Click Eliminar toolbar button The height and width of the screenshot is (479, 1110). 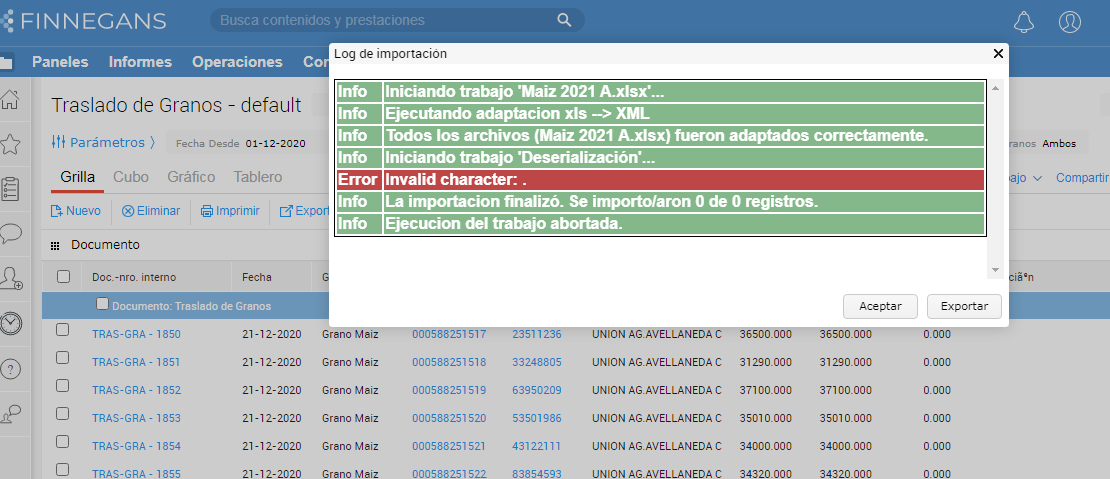(151, 211)
